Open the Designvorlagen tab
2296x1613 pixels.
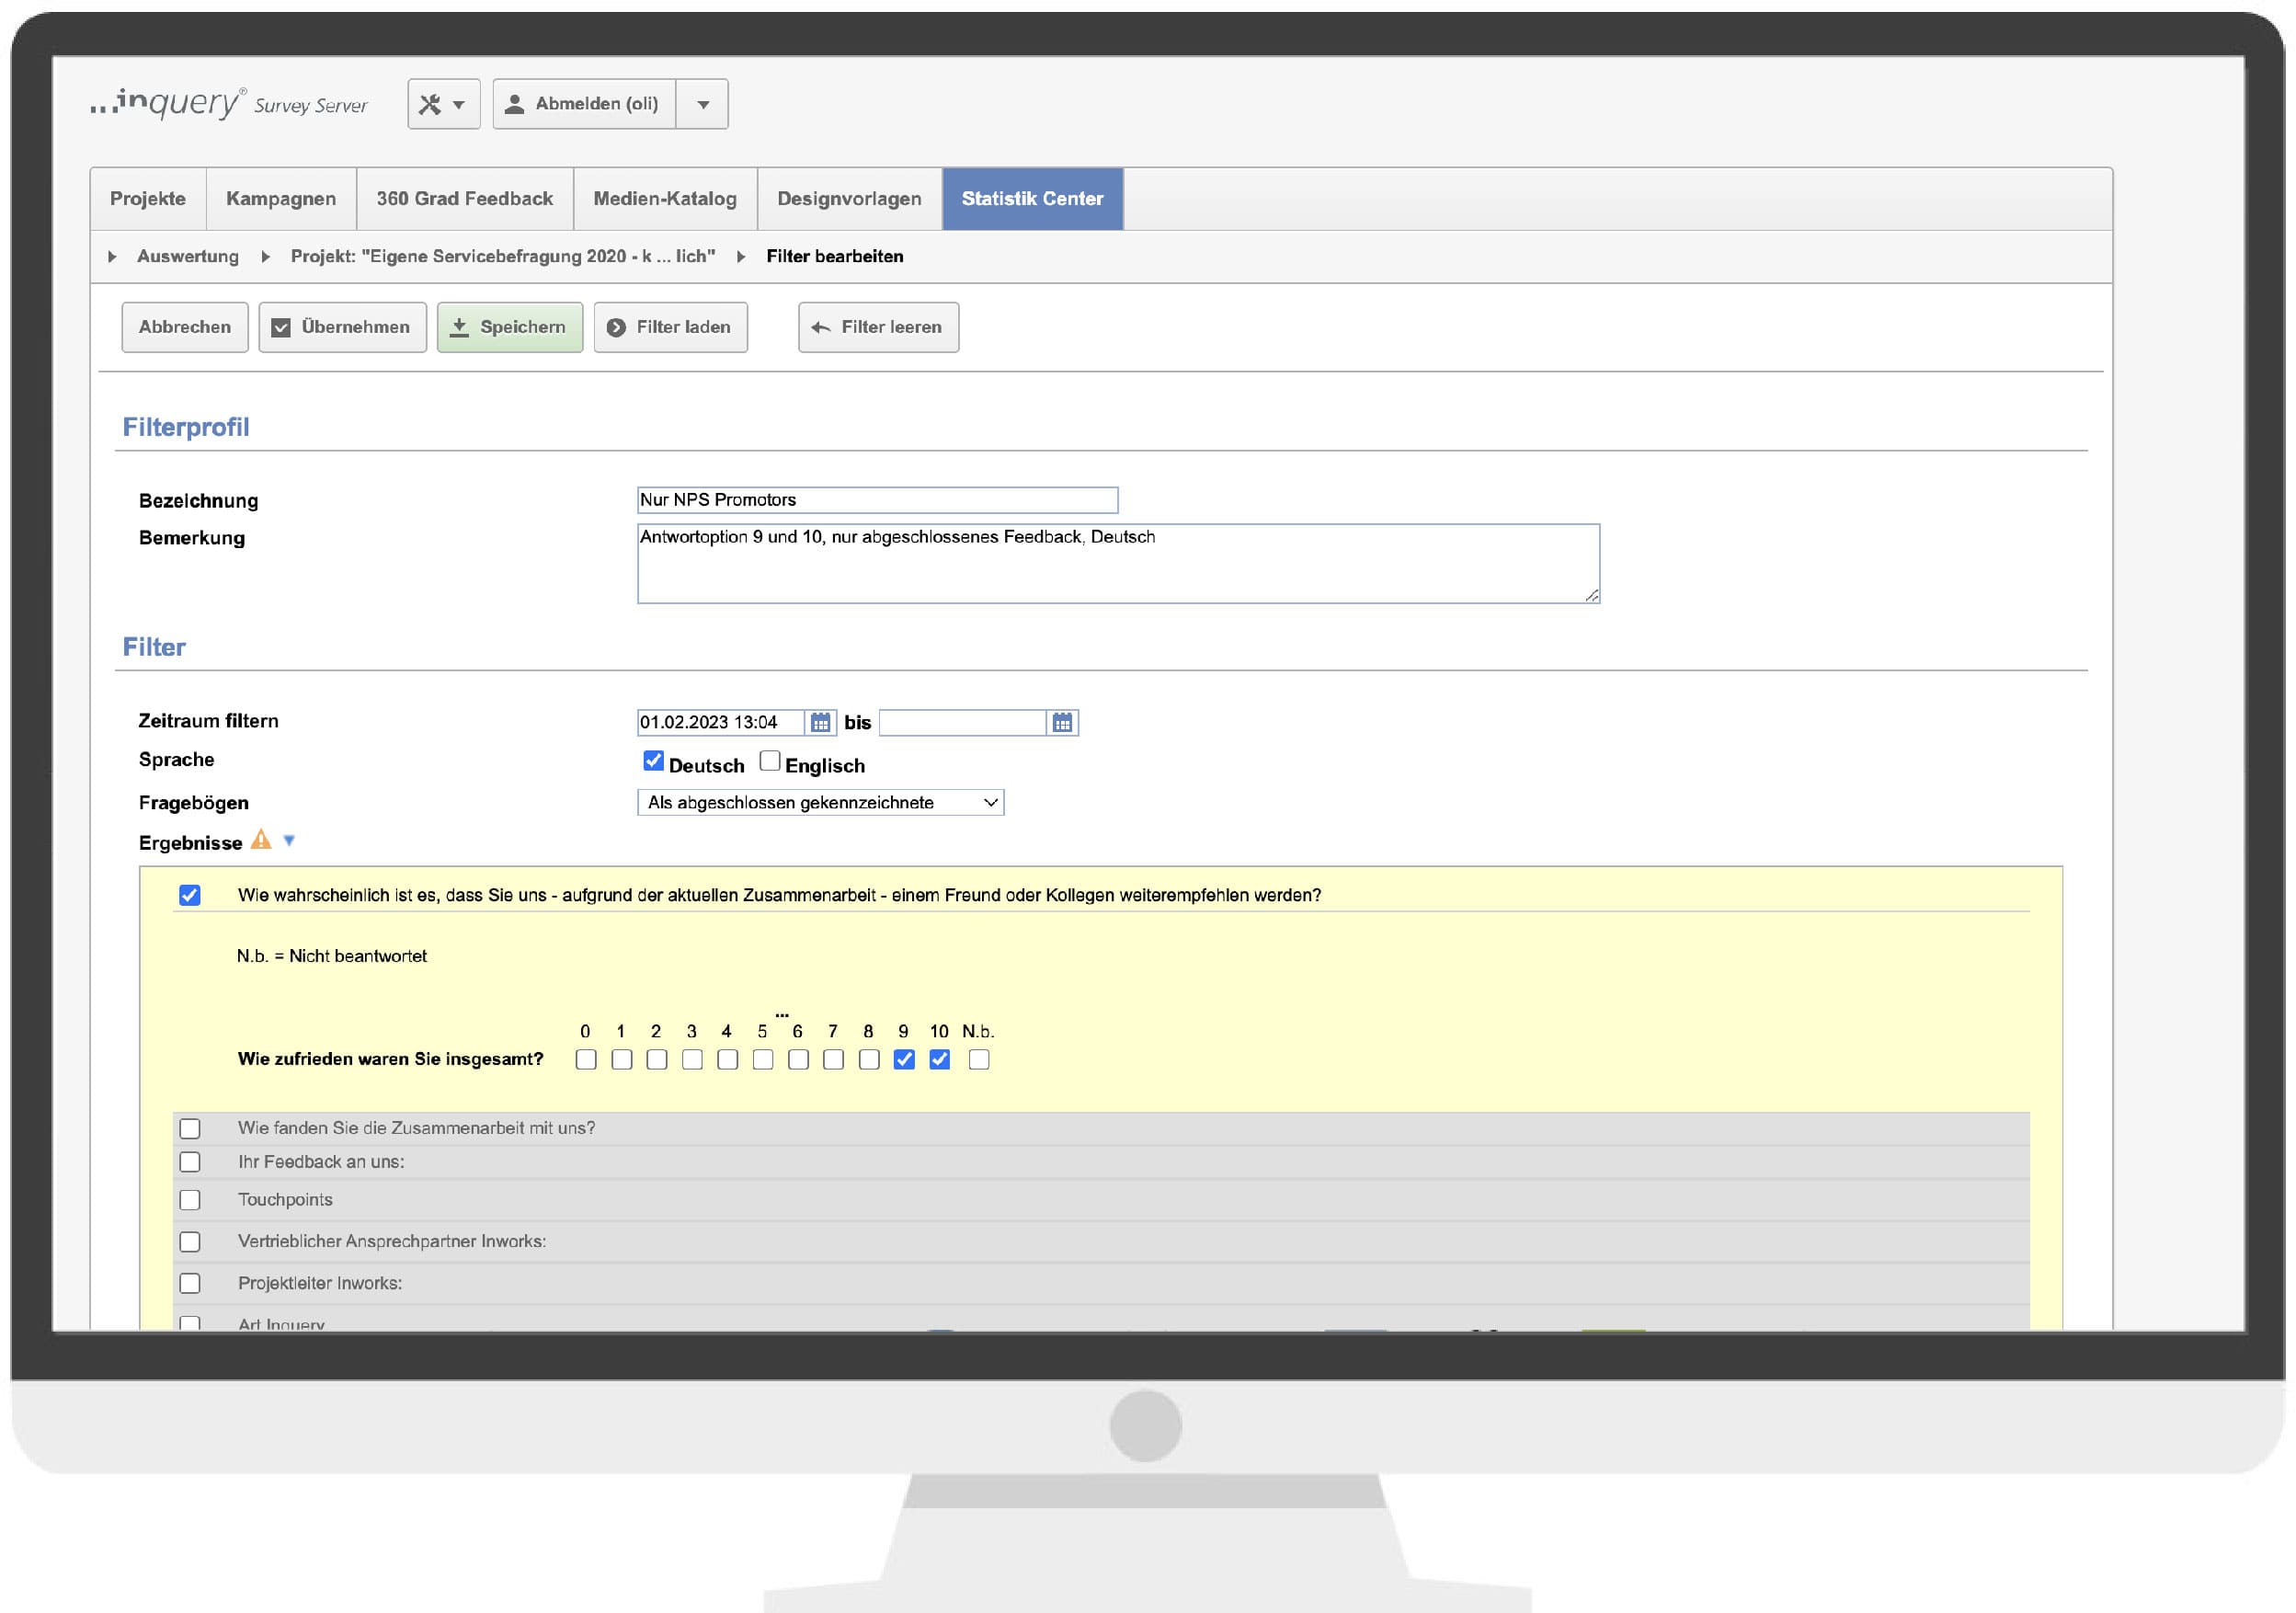pos(849,199)
